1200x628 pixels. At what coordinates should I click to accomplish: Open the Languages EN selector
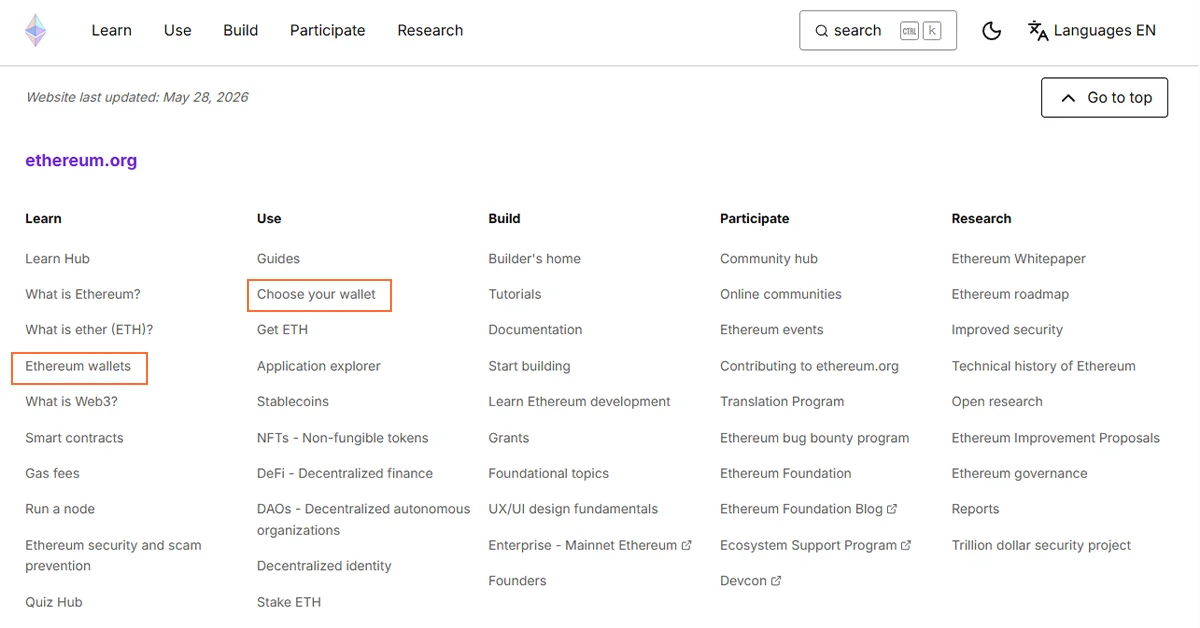(1092, 30)
